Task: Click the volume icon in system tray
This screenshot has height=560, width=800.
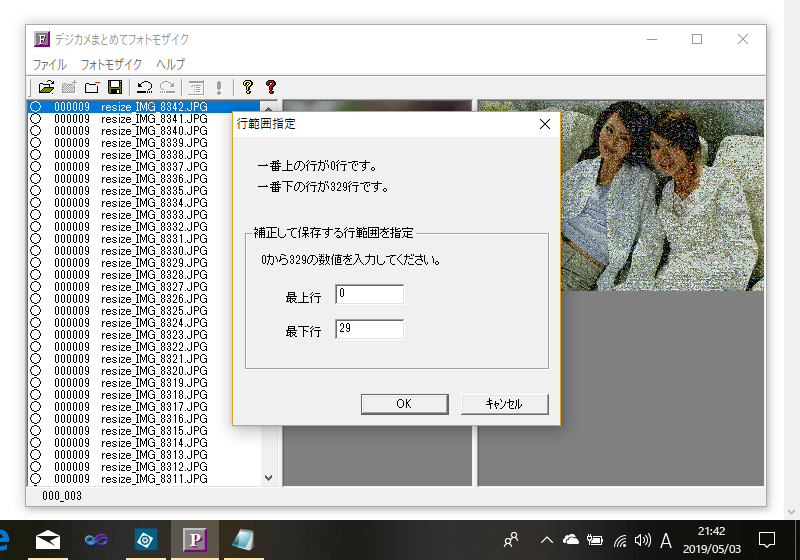Action: click(643, 540)
